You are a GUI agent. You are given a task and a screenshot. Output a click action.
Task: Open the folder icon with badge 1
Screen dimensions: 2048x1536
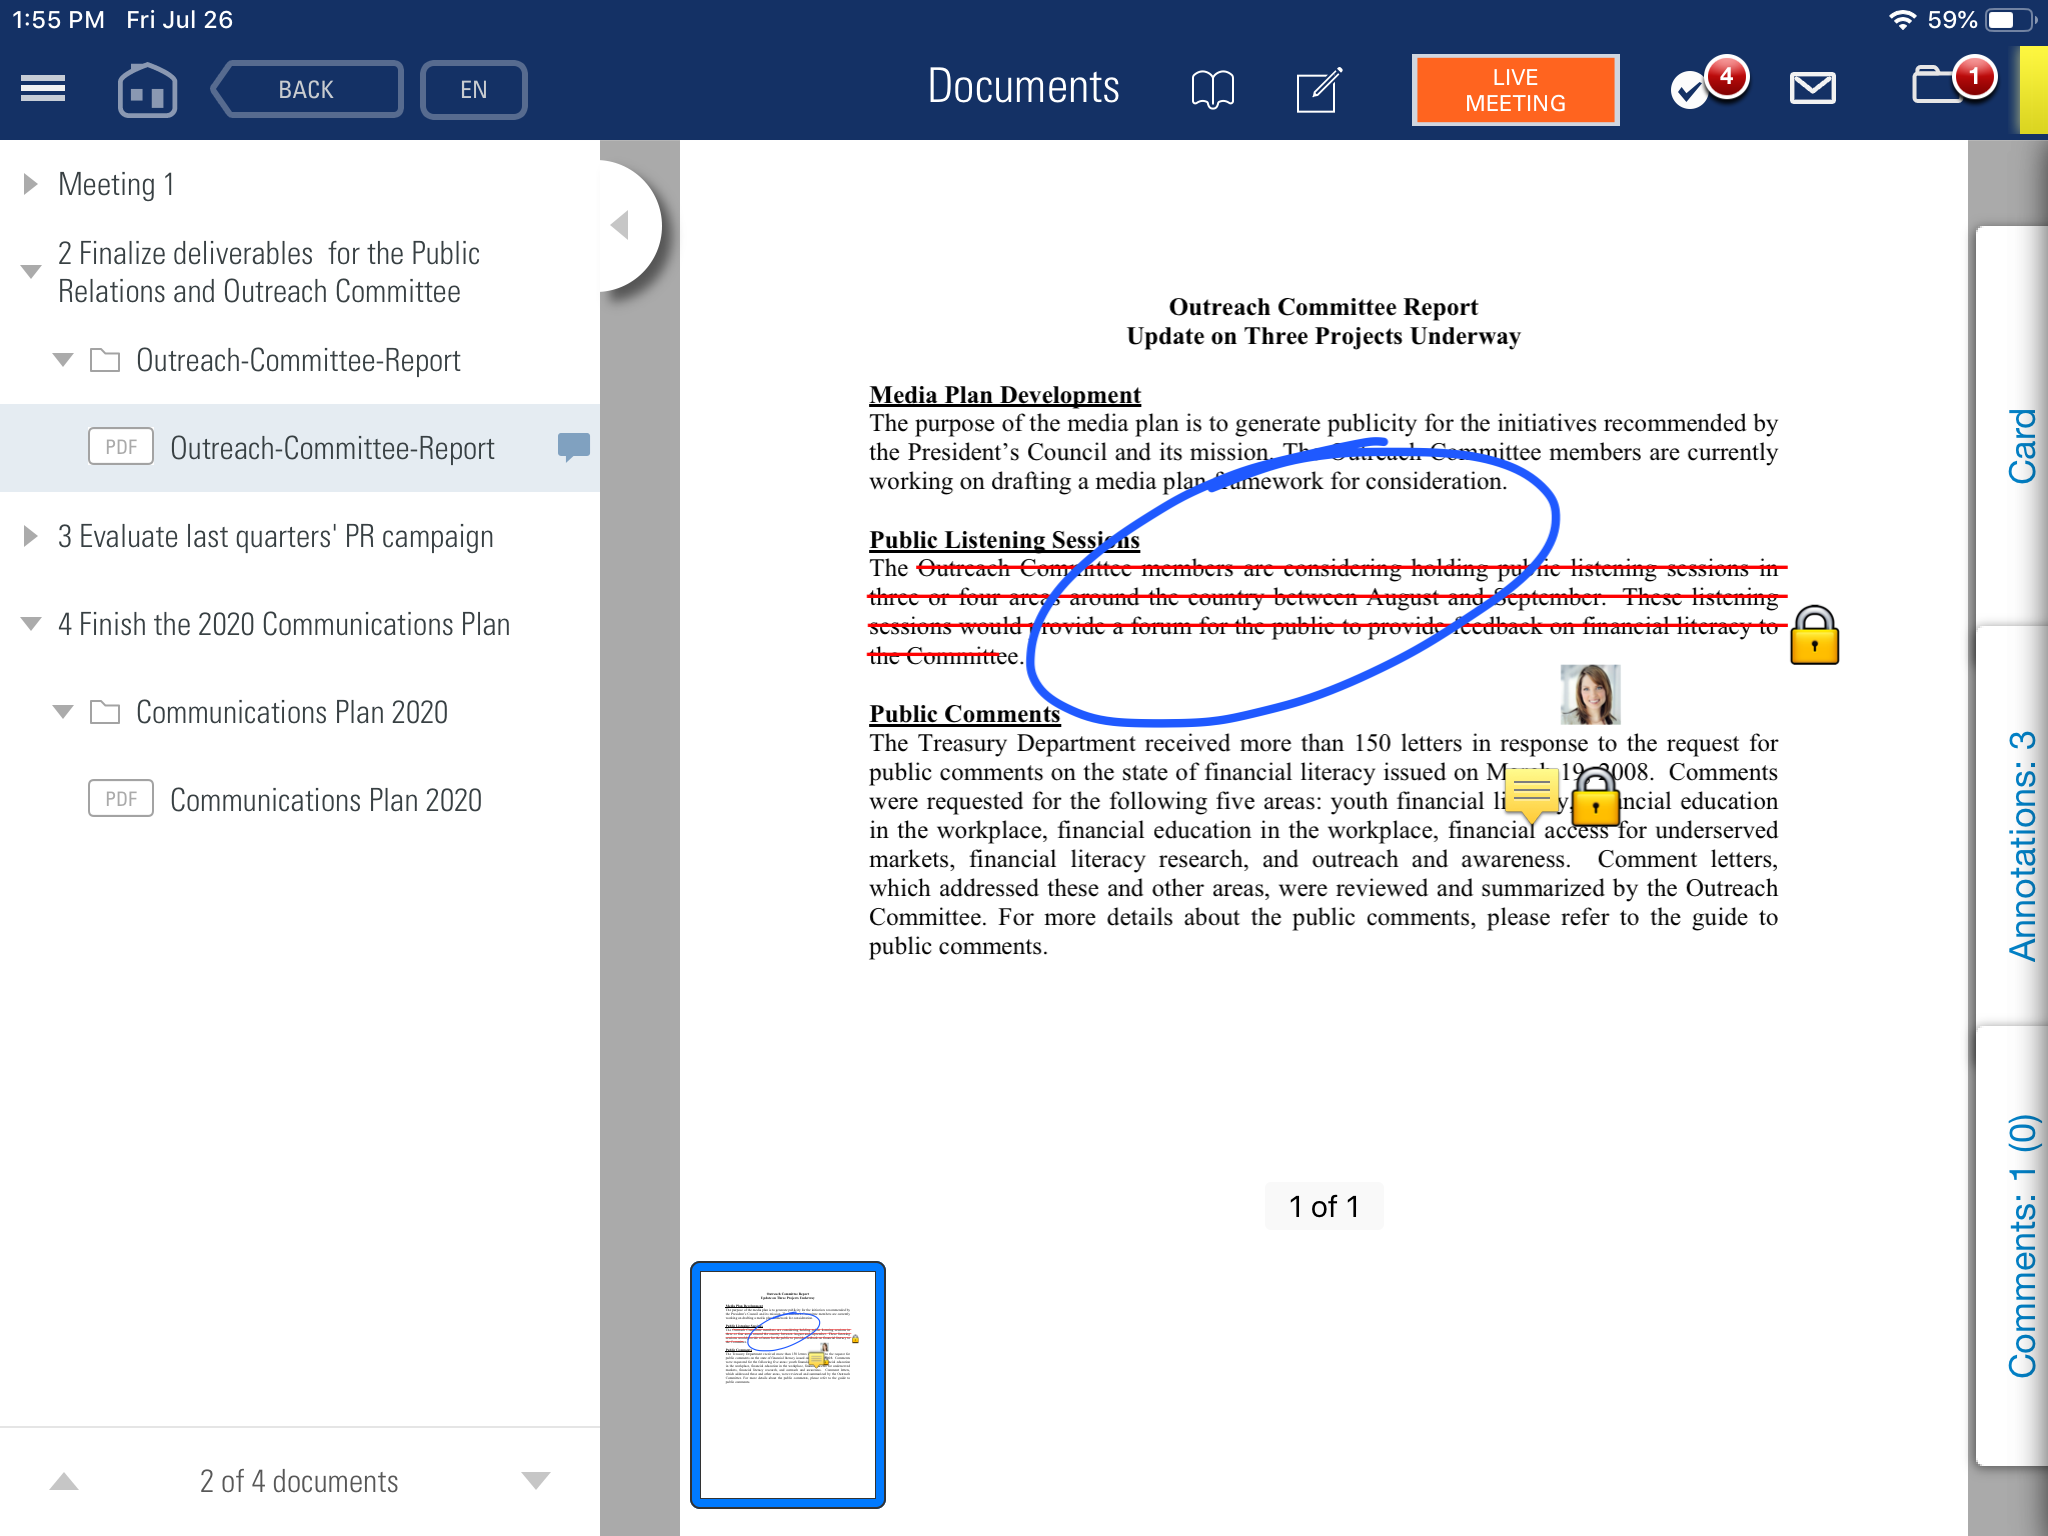click(x=1938, y=85)
